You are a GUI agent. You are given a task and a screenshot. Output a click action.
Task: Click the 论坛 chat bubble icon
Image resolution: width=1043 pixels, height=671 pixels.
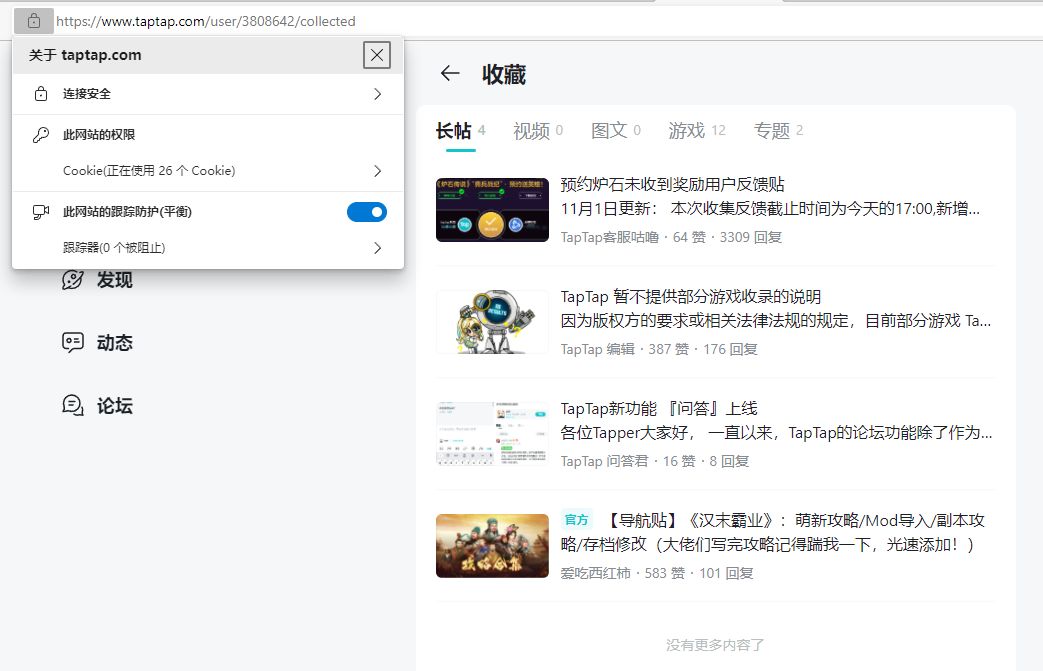(x=73, y=405)
